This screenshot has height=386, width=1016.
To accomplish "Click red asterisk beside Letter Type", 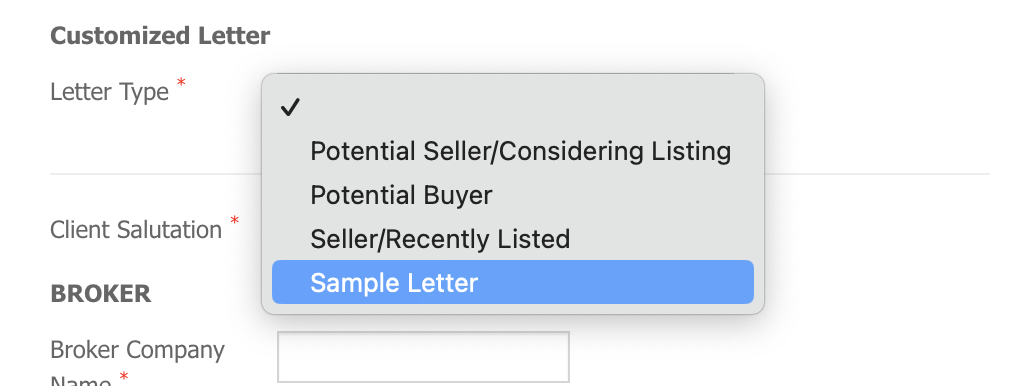I will click(181, 83).
